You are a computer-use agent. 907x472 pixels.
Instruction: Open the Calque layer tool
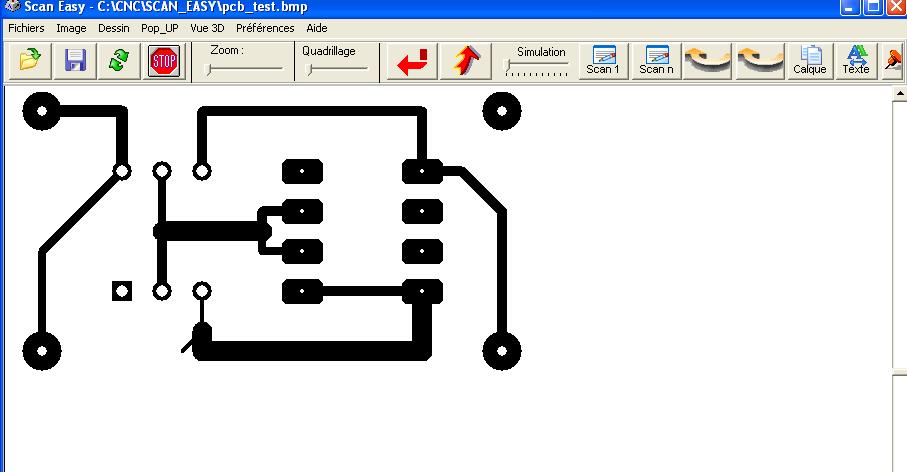pos(809,61)
